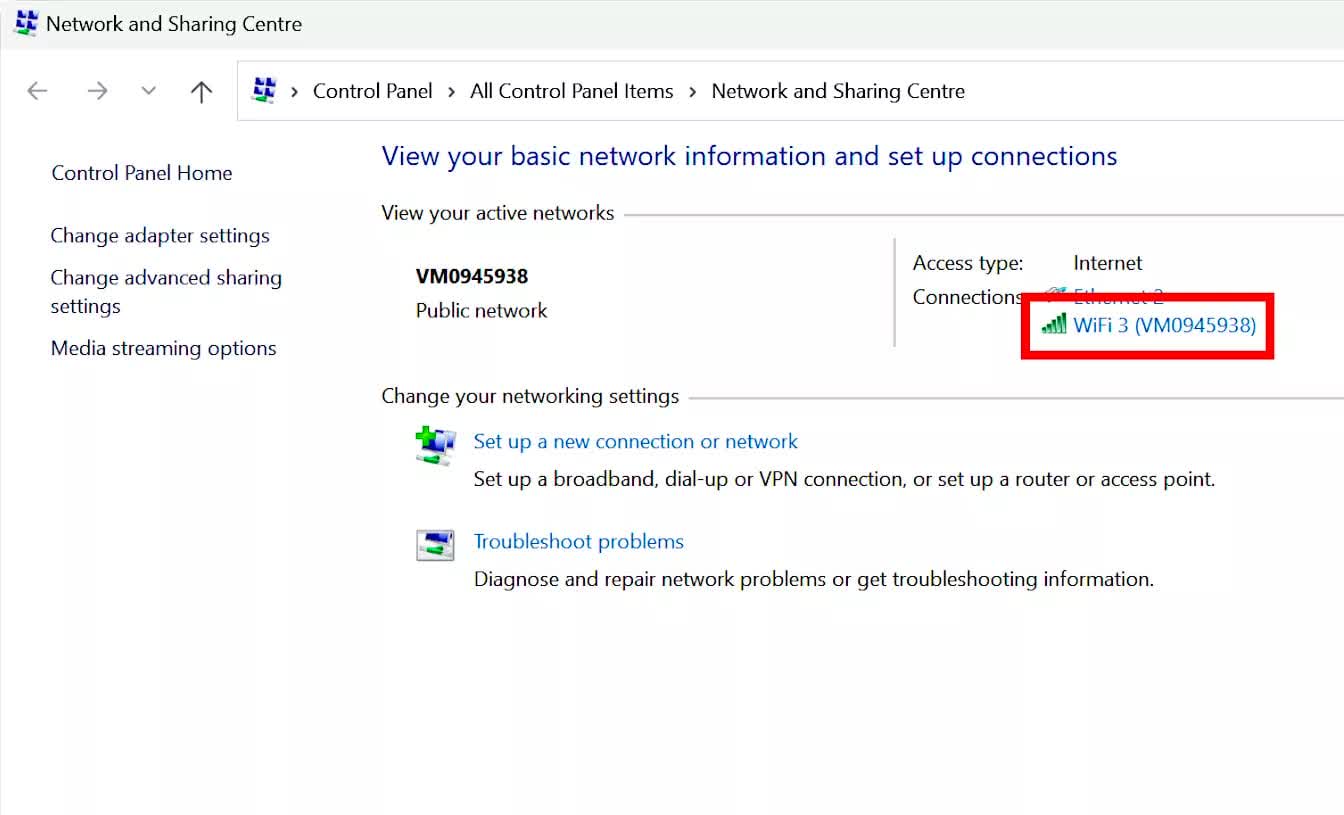1344x815 pixels.
Task: Click the empty area of the address bar
Action: pyautogui.click(x=1150, y=91)
